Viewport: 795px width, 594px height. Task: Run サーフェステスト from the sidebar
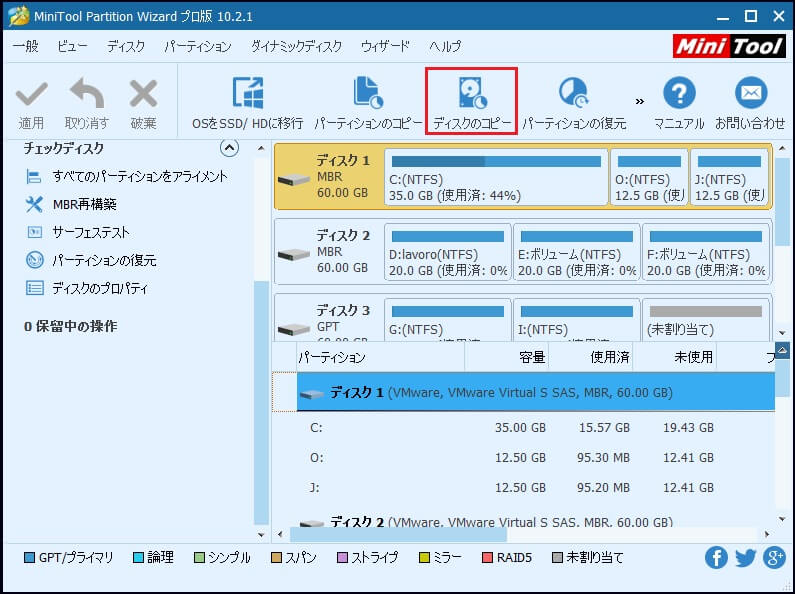click(x=90, y=232)
